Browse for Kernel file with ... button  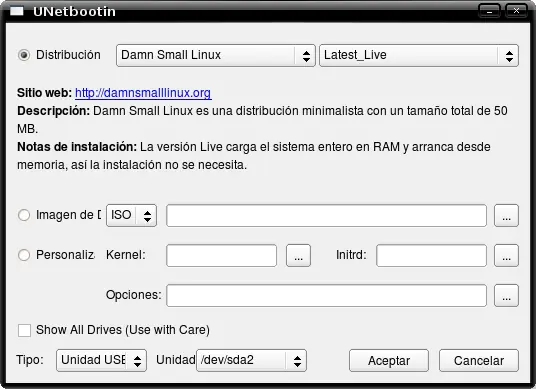(x=298, y=255)
